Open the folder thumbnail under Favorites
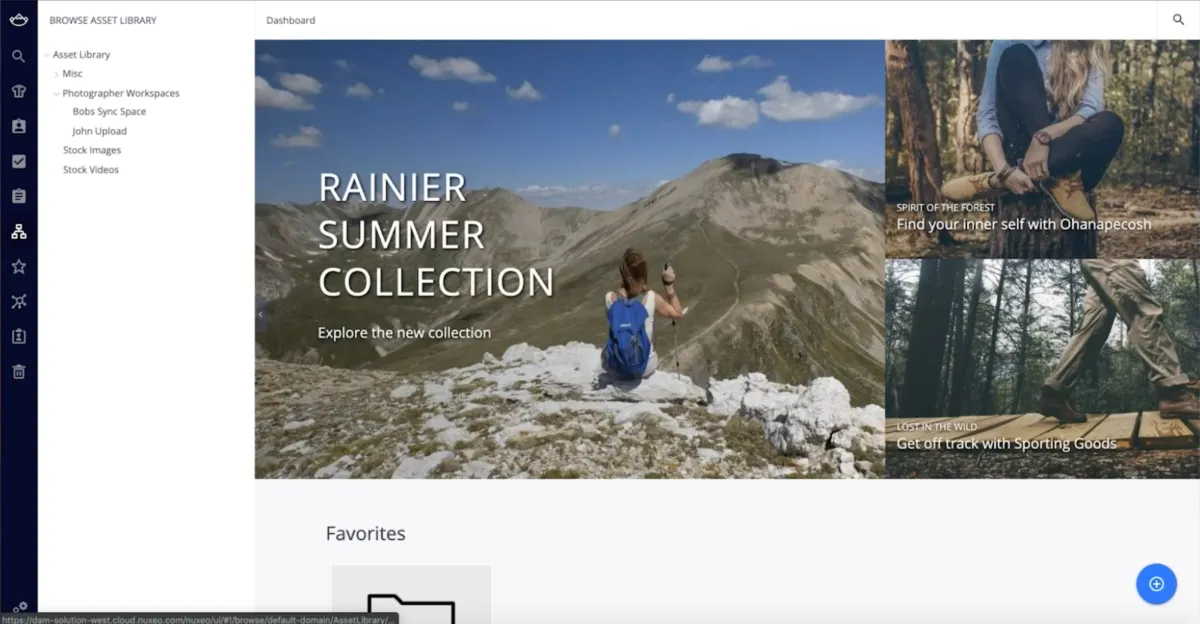 pos(411,595)
